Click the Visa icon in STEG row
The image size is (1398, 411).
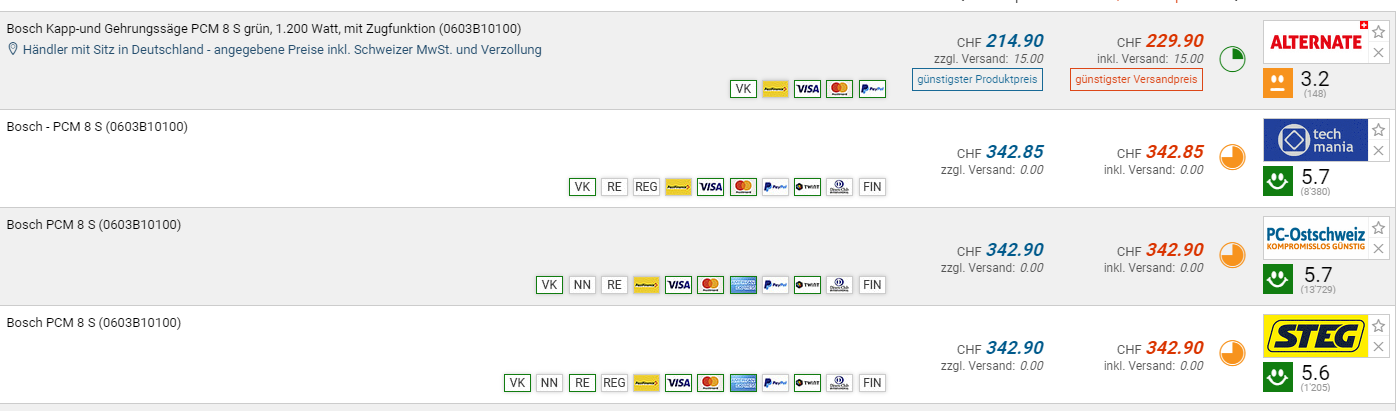click(679, 383)
